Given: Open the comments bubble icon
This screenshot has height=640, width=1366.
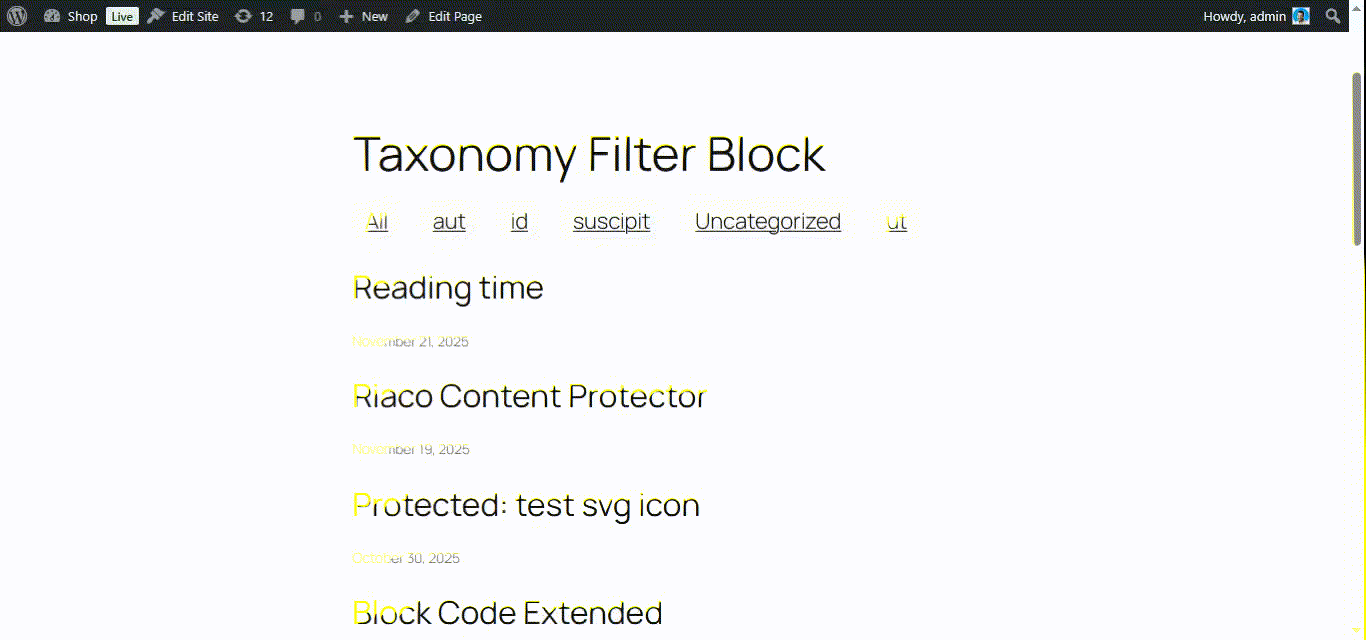Looking at the screenshot, I should coord(298,16).
